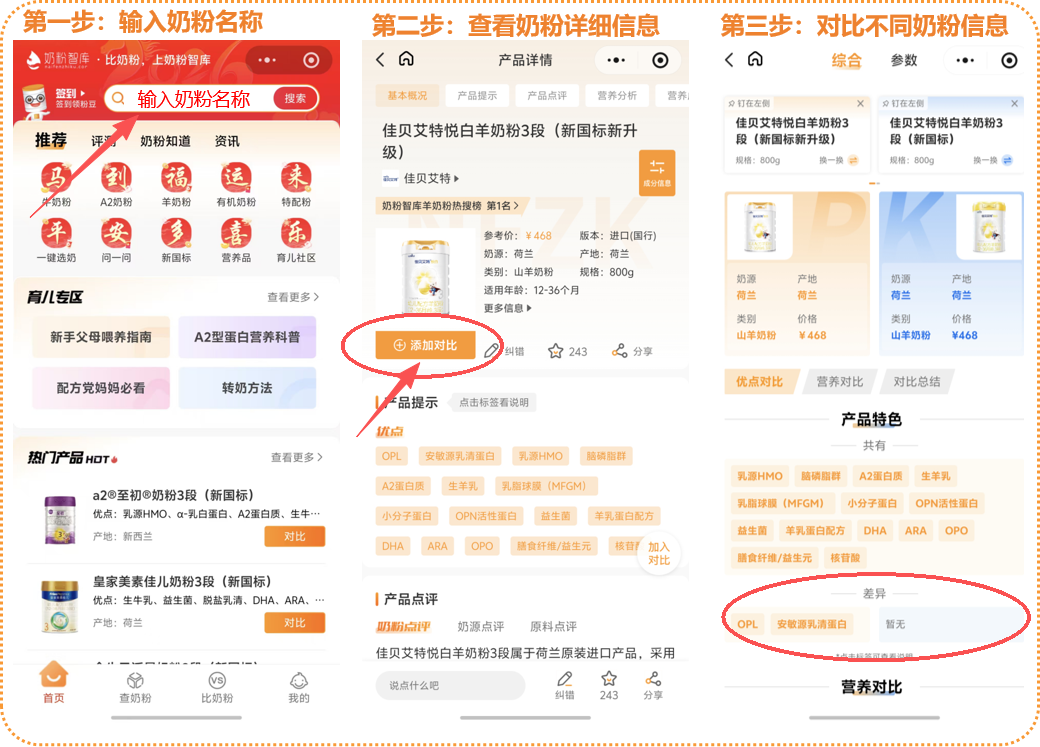
Task: Open A2型蛋白营养科普 card
Action: (x=247, y=337)
